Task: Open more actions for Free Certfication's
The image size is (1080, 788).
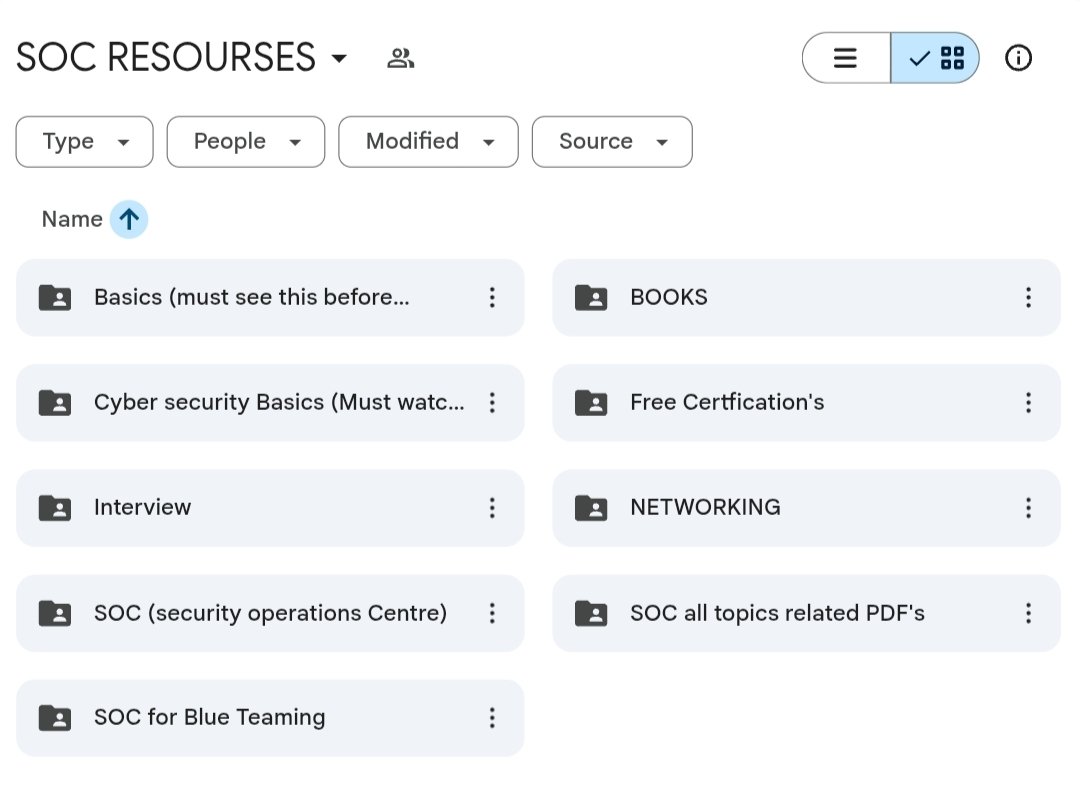Action: (x=1028, y=403)
